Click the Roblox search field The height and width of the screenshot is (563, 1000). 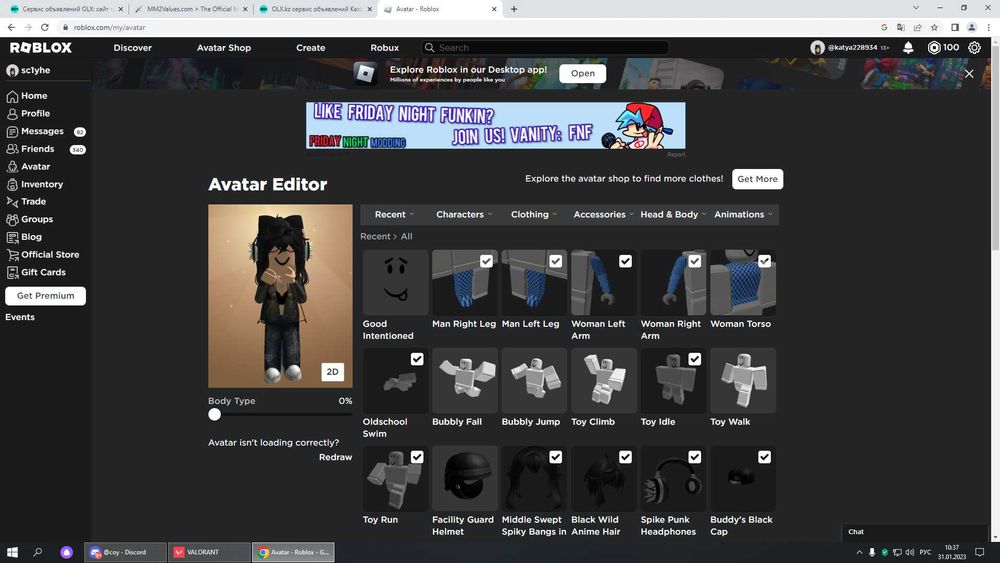pyautogui.click(x=546, y=48)
